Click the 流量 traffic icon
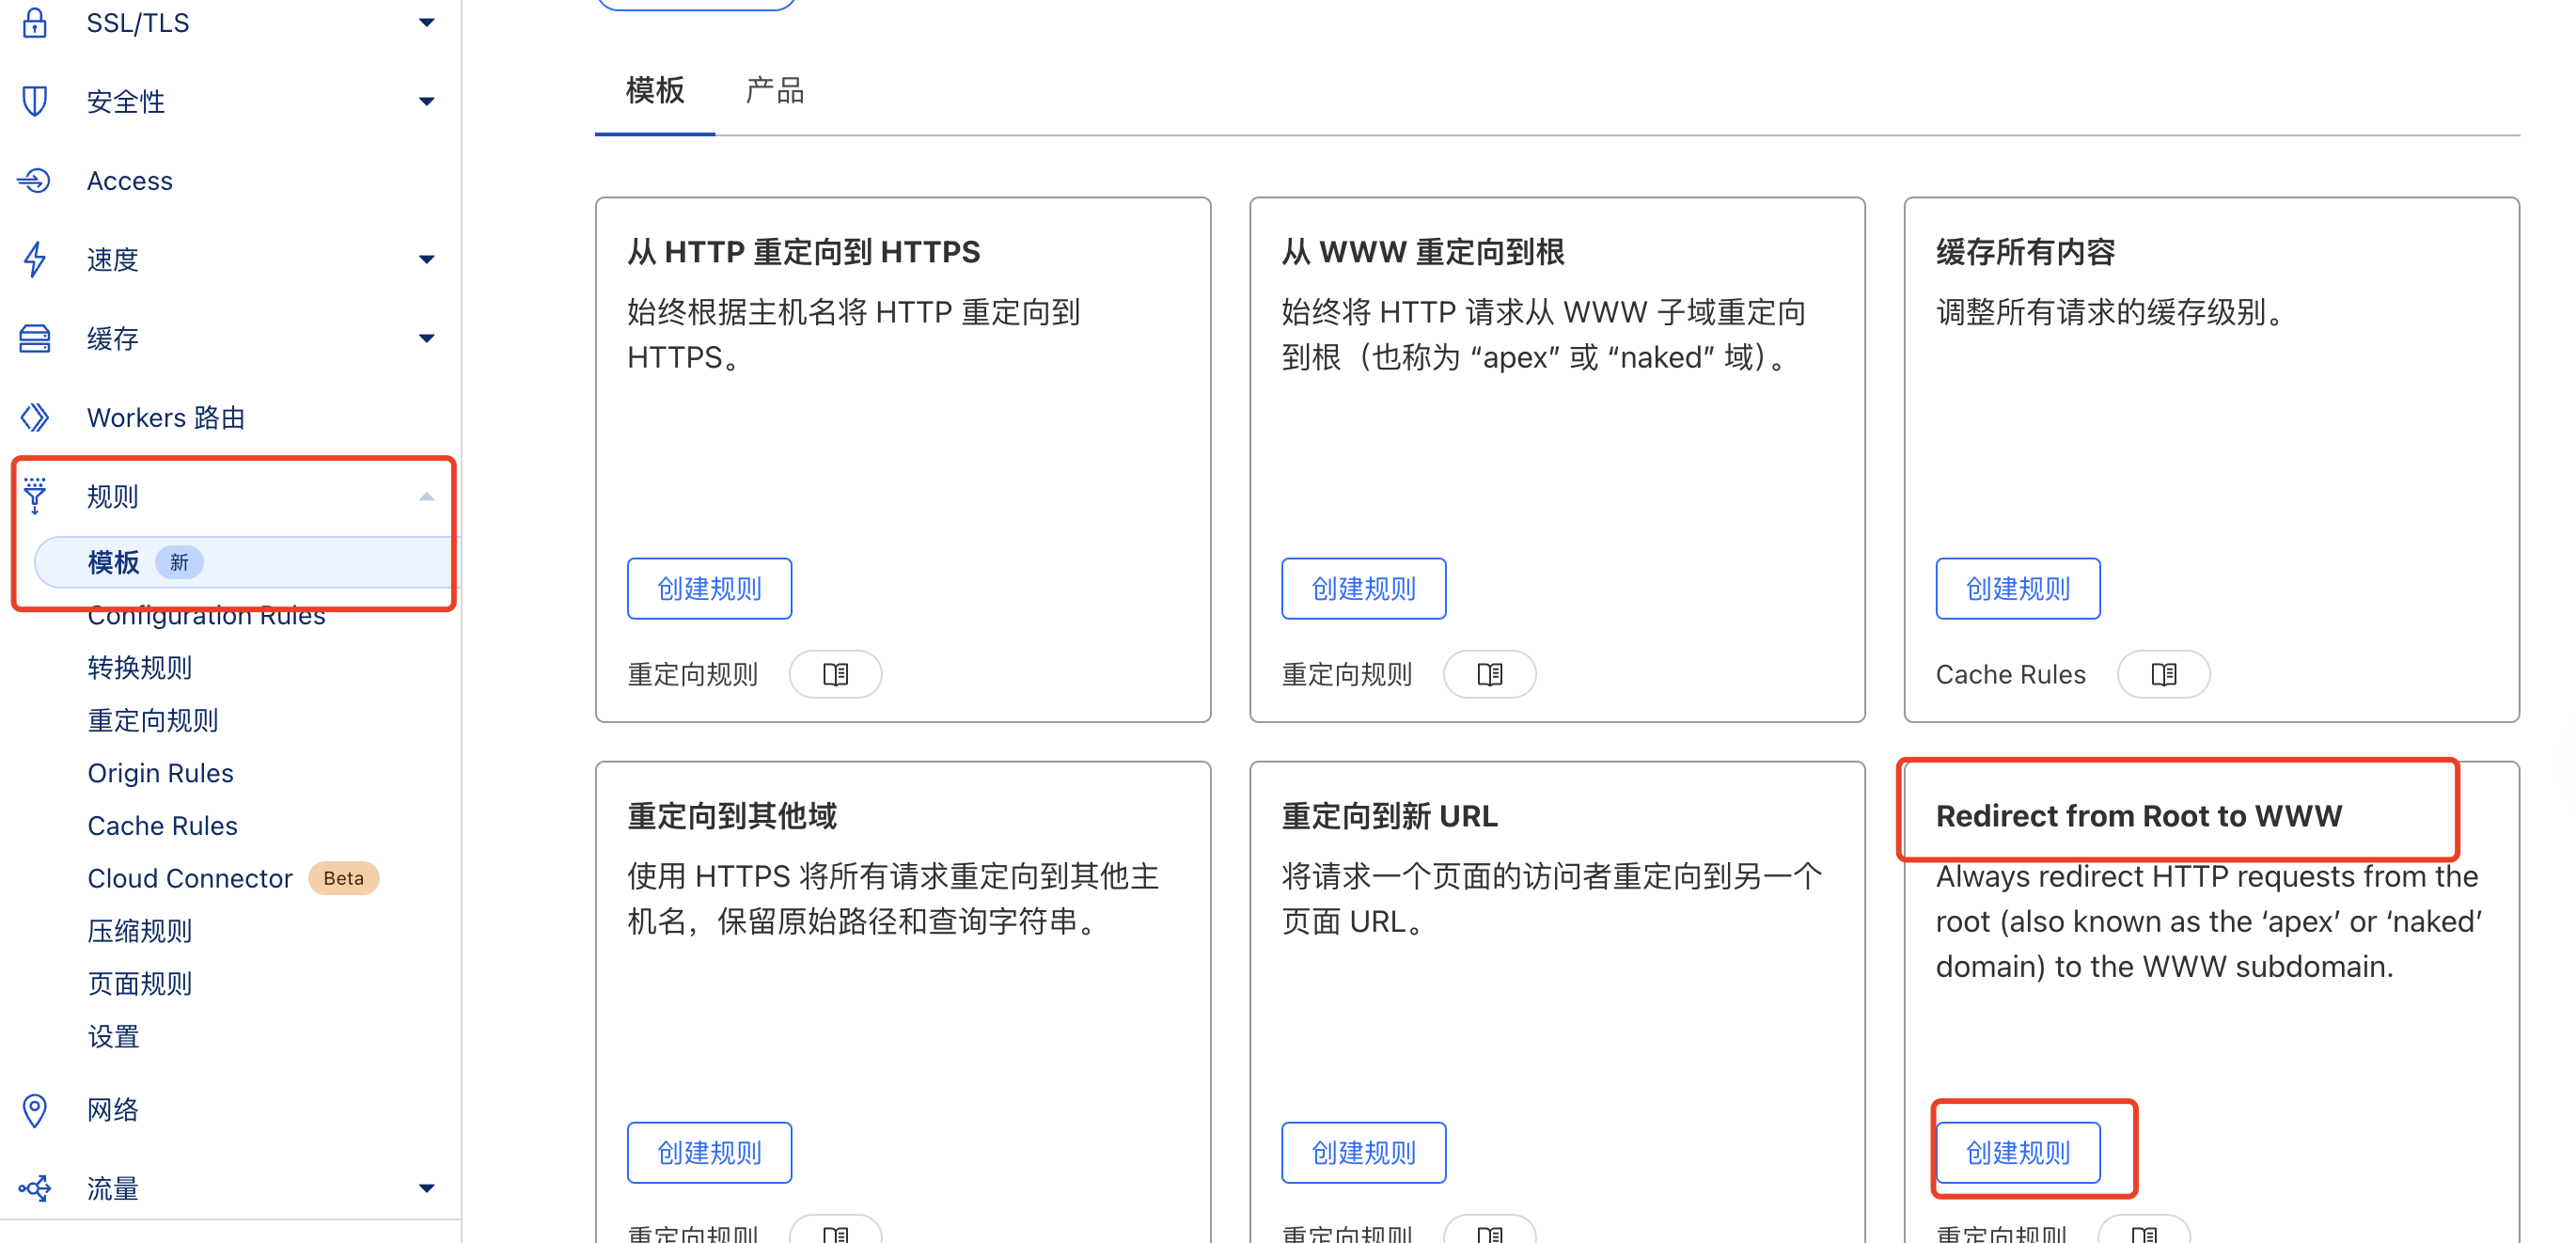This screenshot has height=1243, width=2576. (35, 1188)
